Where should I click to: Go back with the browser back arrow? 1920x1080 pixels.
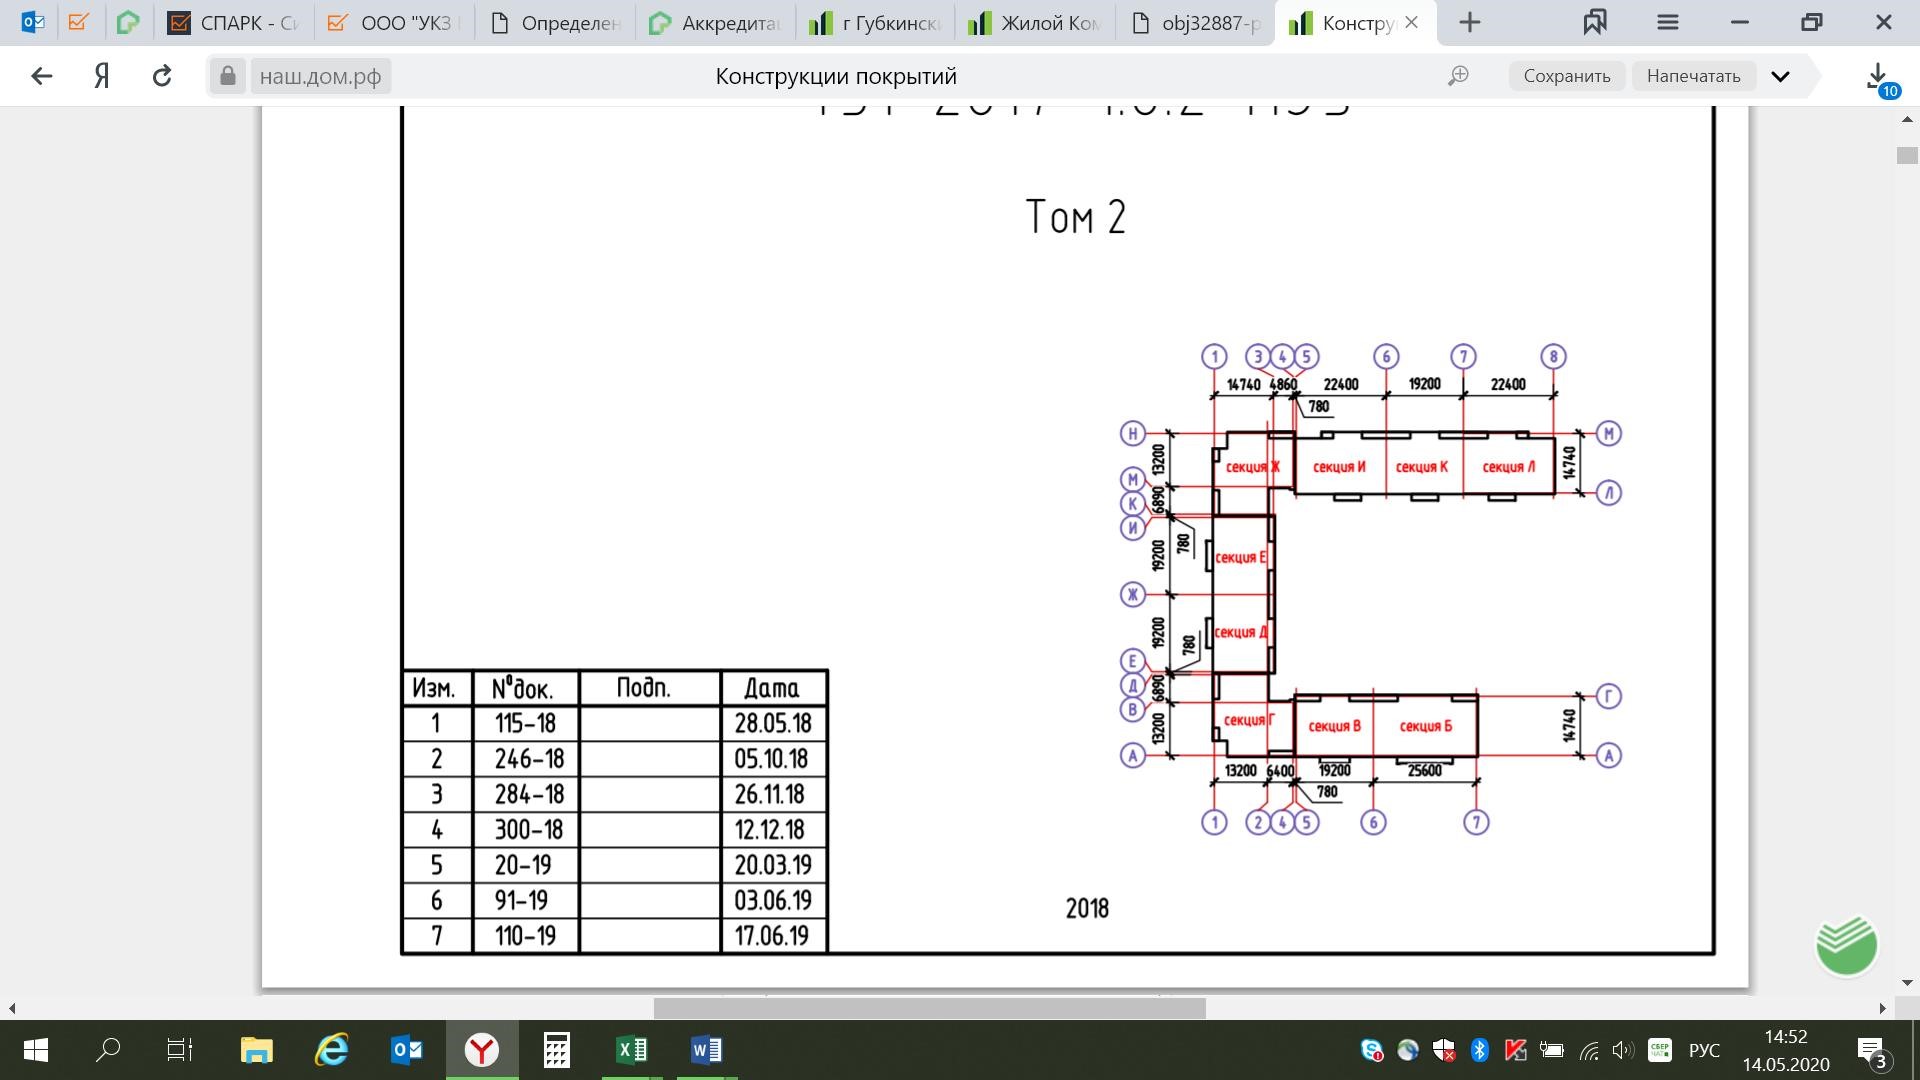pos(41,76)
